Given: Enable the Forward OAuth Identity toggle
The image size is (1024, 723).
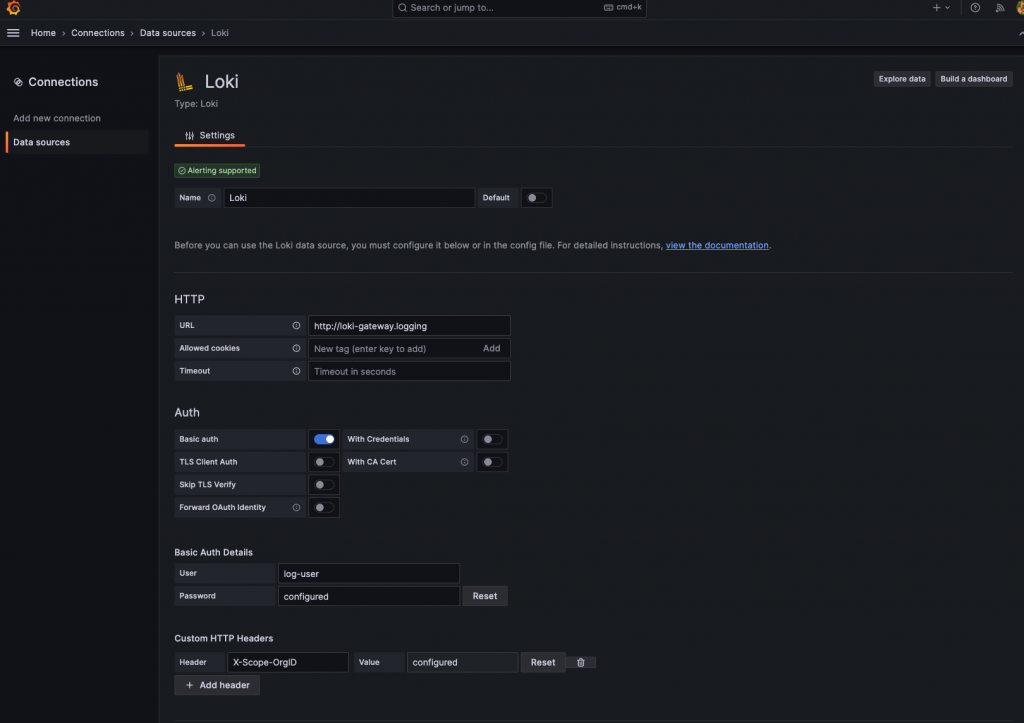Looking at the screenshot, I should [x=324, y=507].
